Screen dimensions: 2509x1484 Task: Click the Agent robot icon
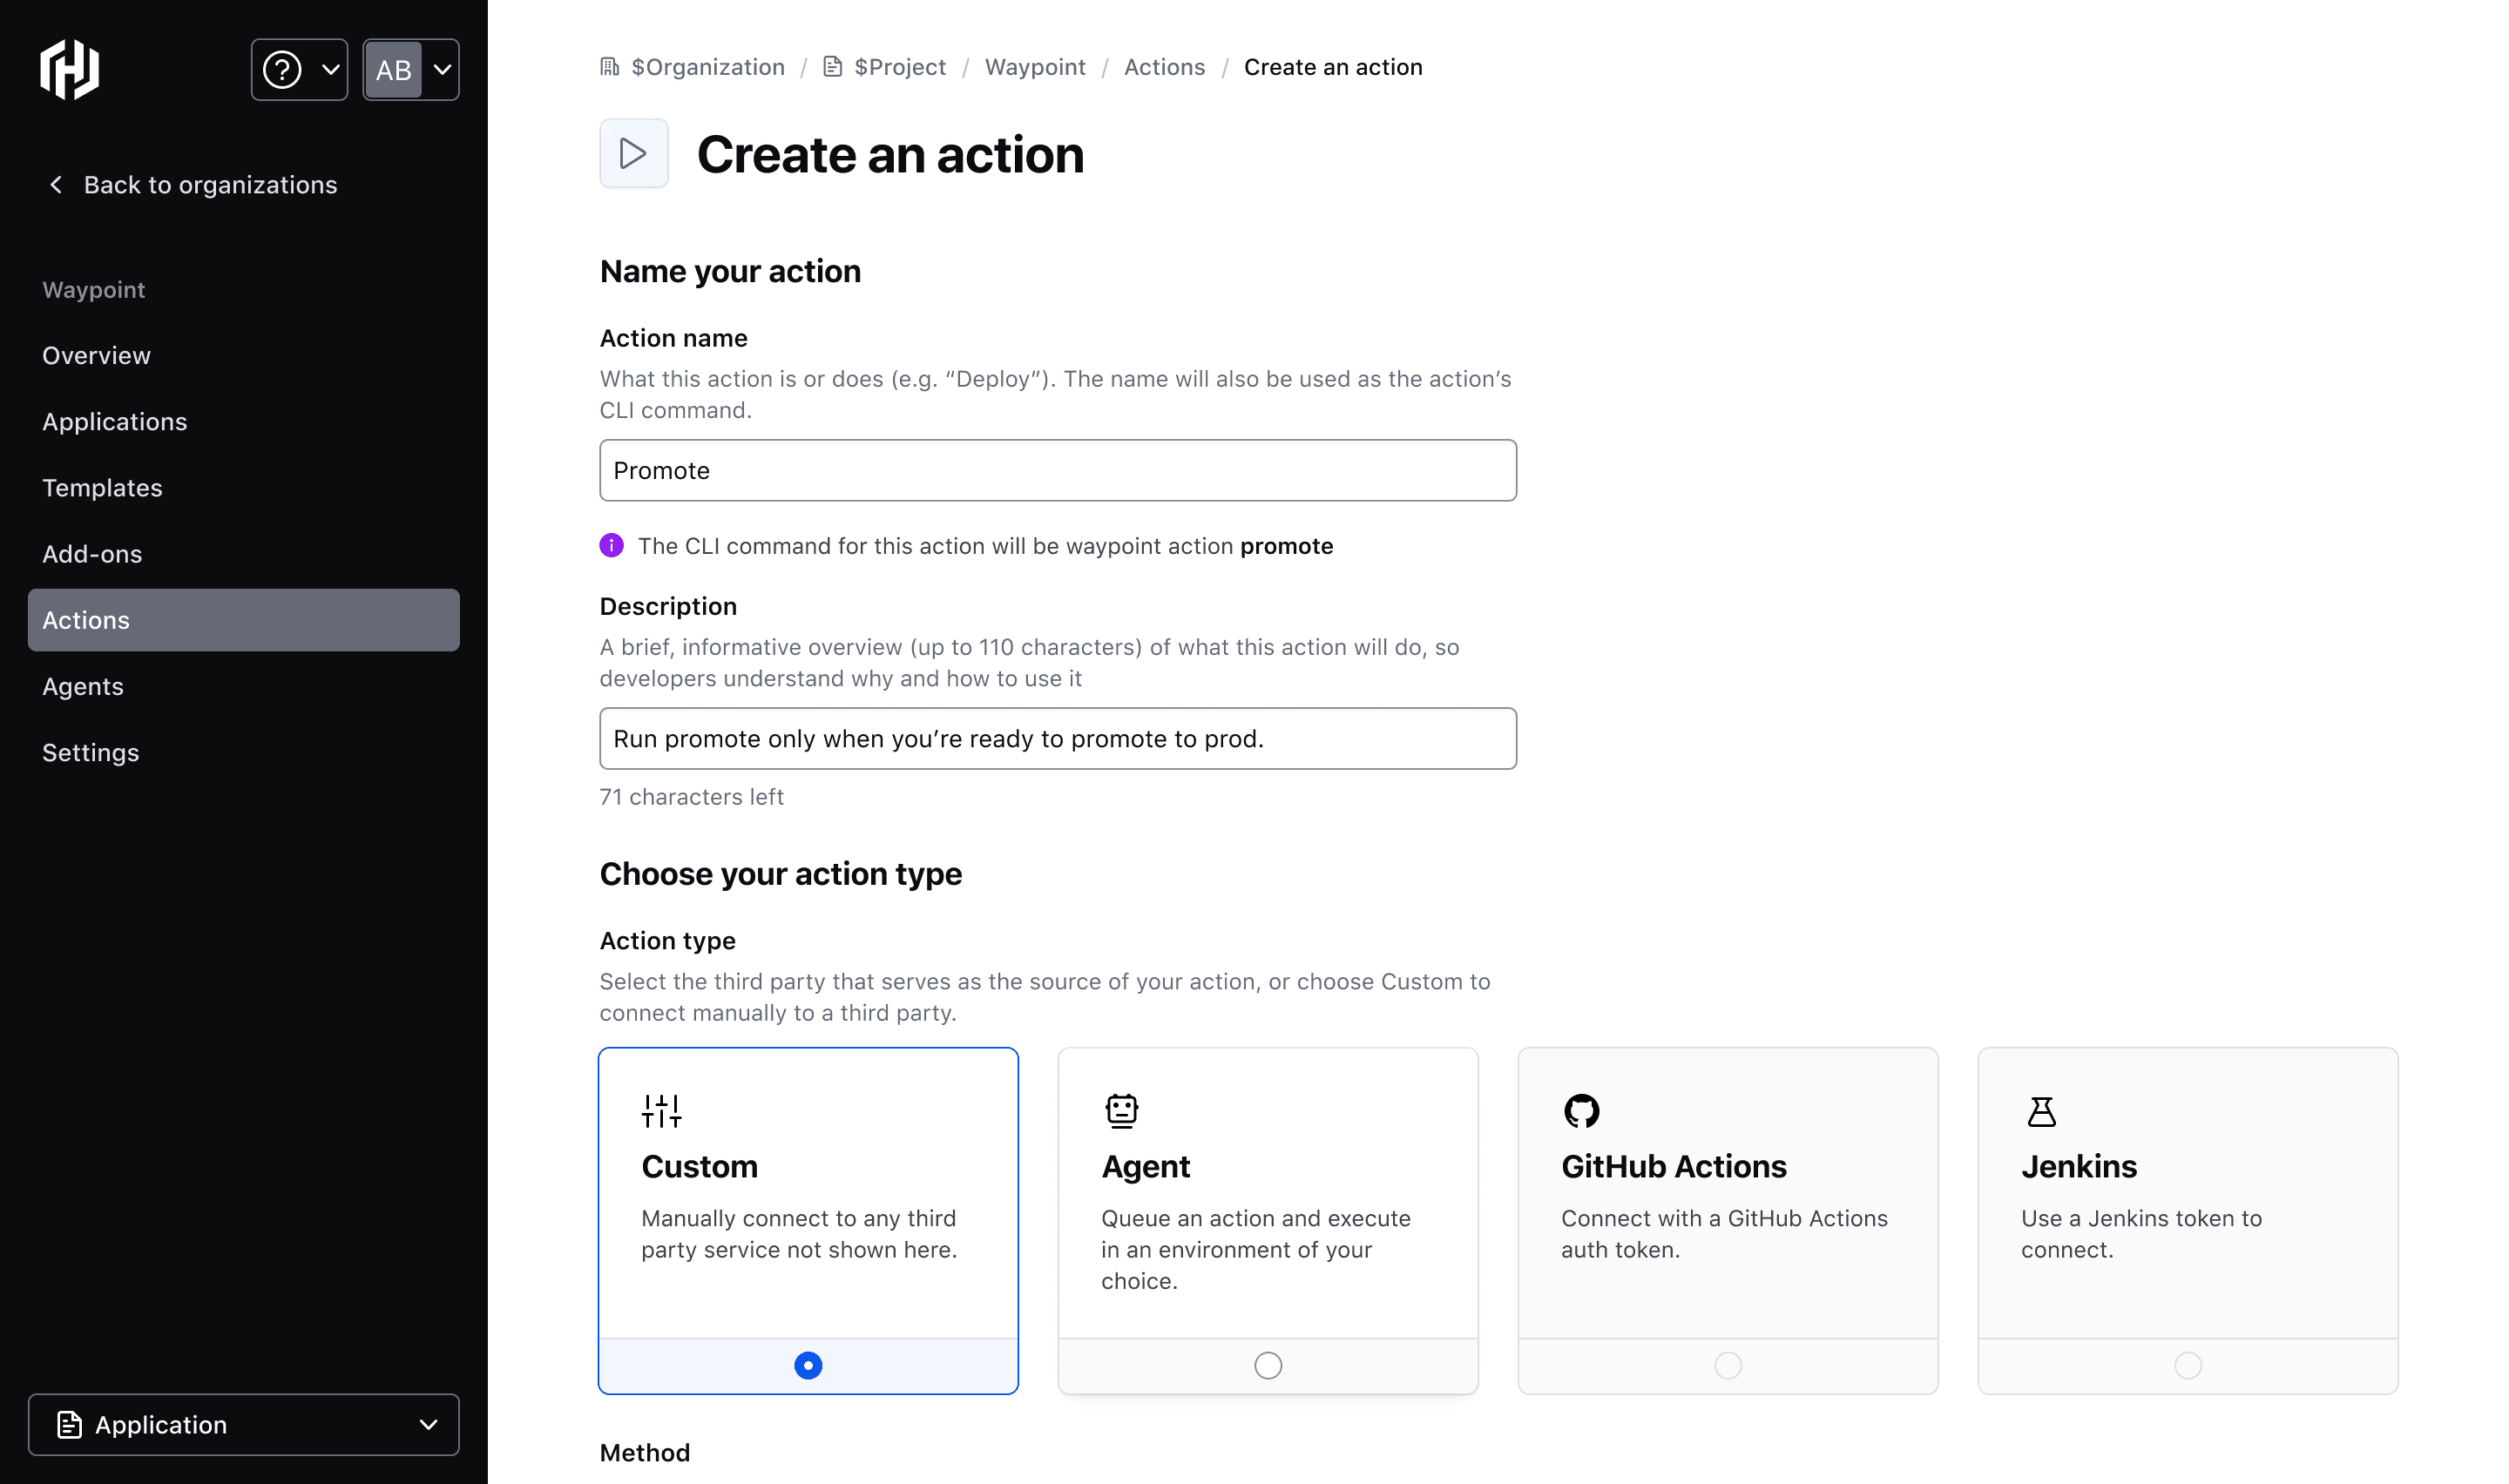tap(1121, 1111)
